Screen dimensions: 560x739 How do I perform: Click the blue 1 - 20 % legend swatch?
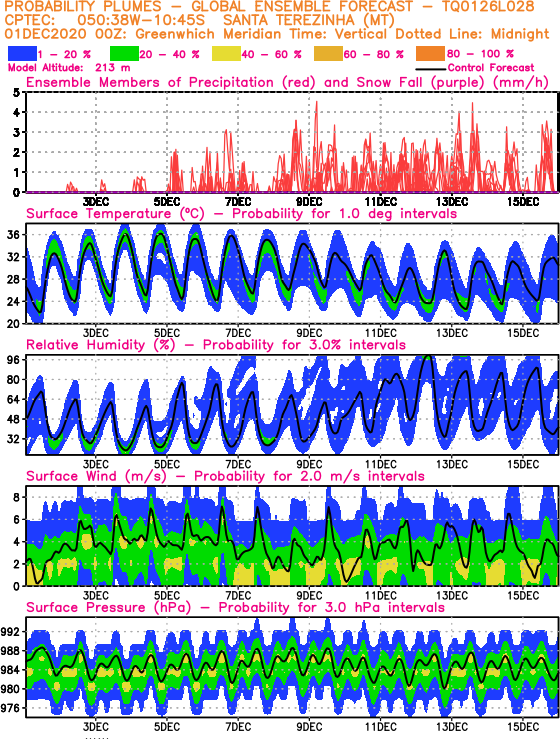(x=22, y=54)
